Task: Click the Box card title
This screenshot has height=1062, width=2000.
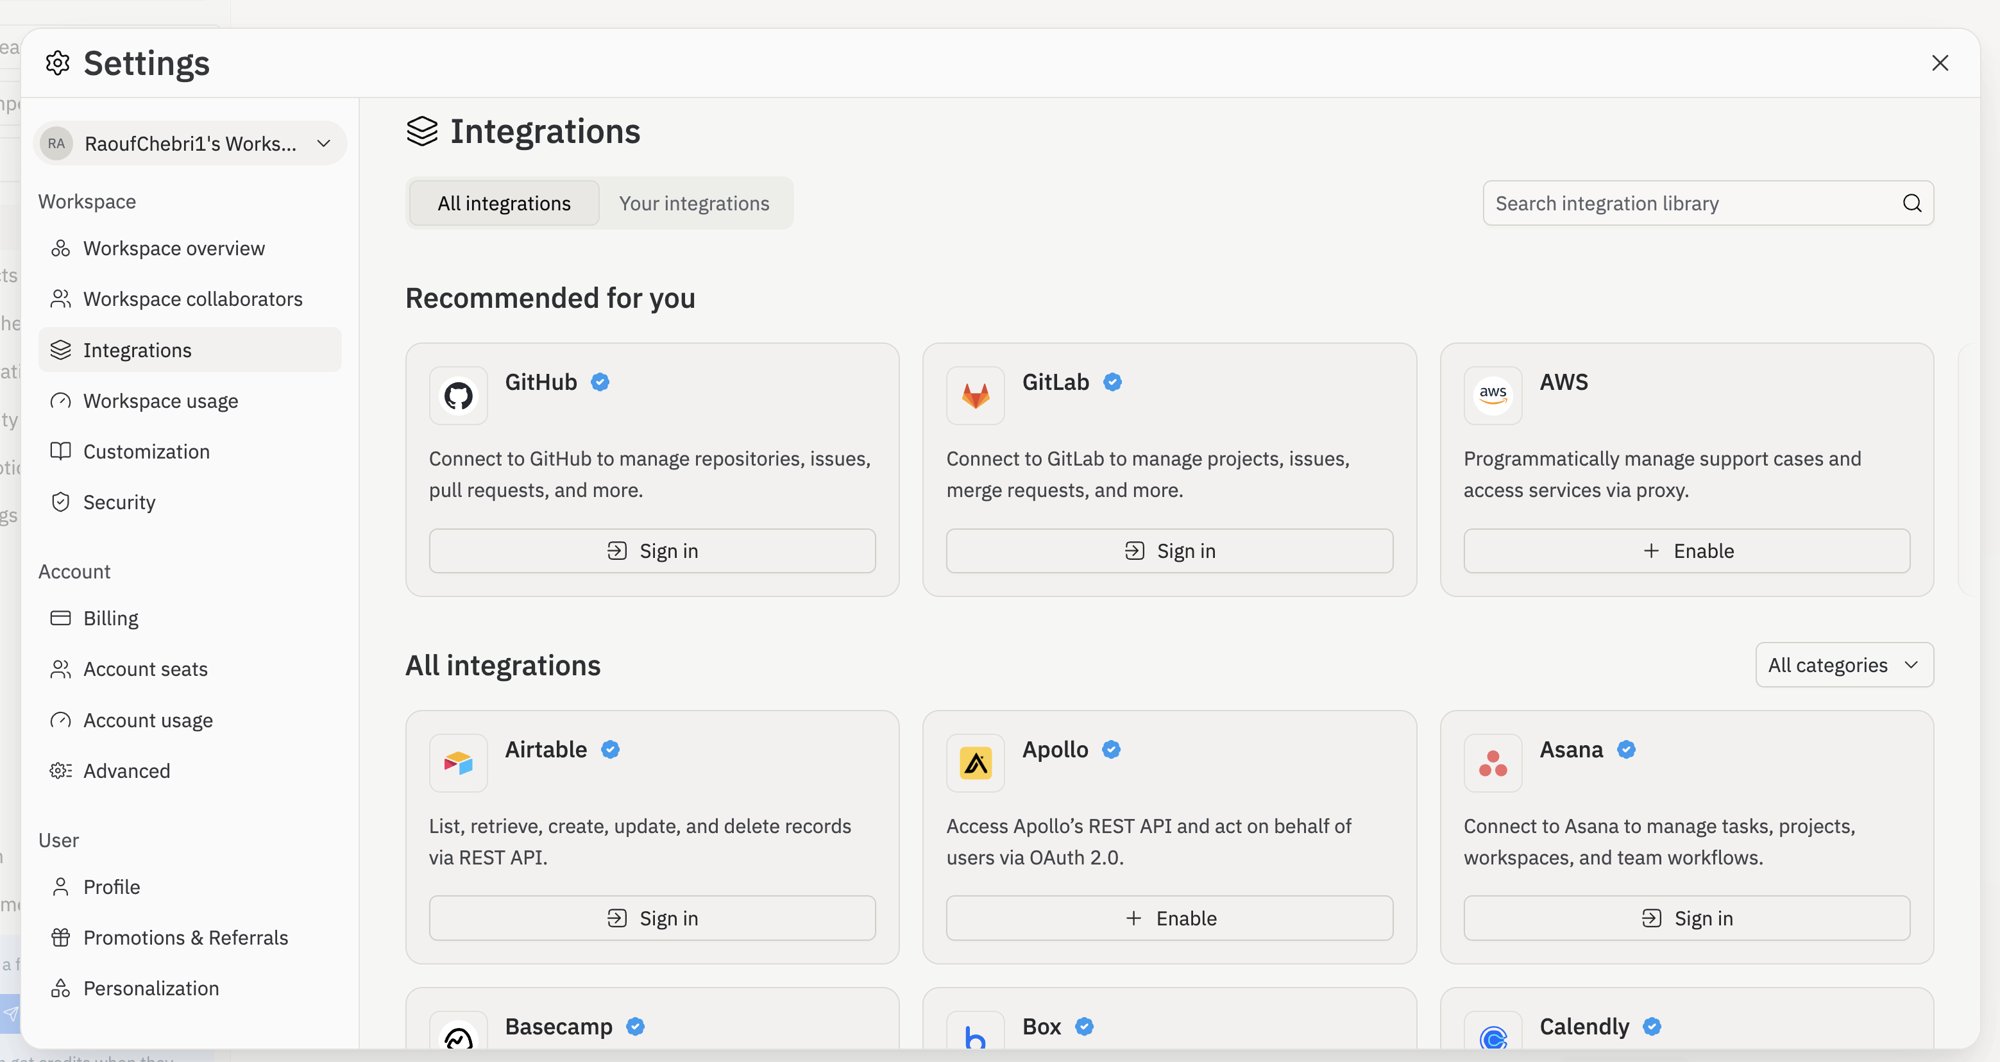Action: point(1042,1026)
